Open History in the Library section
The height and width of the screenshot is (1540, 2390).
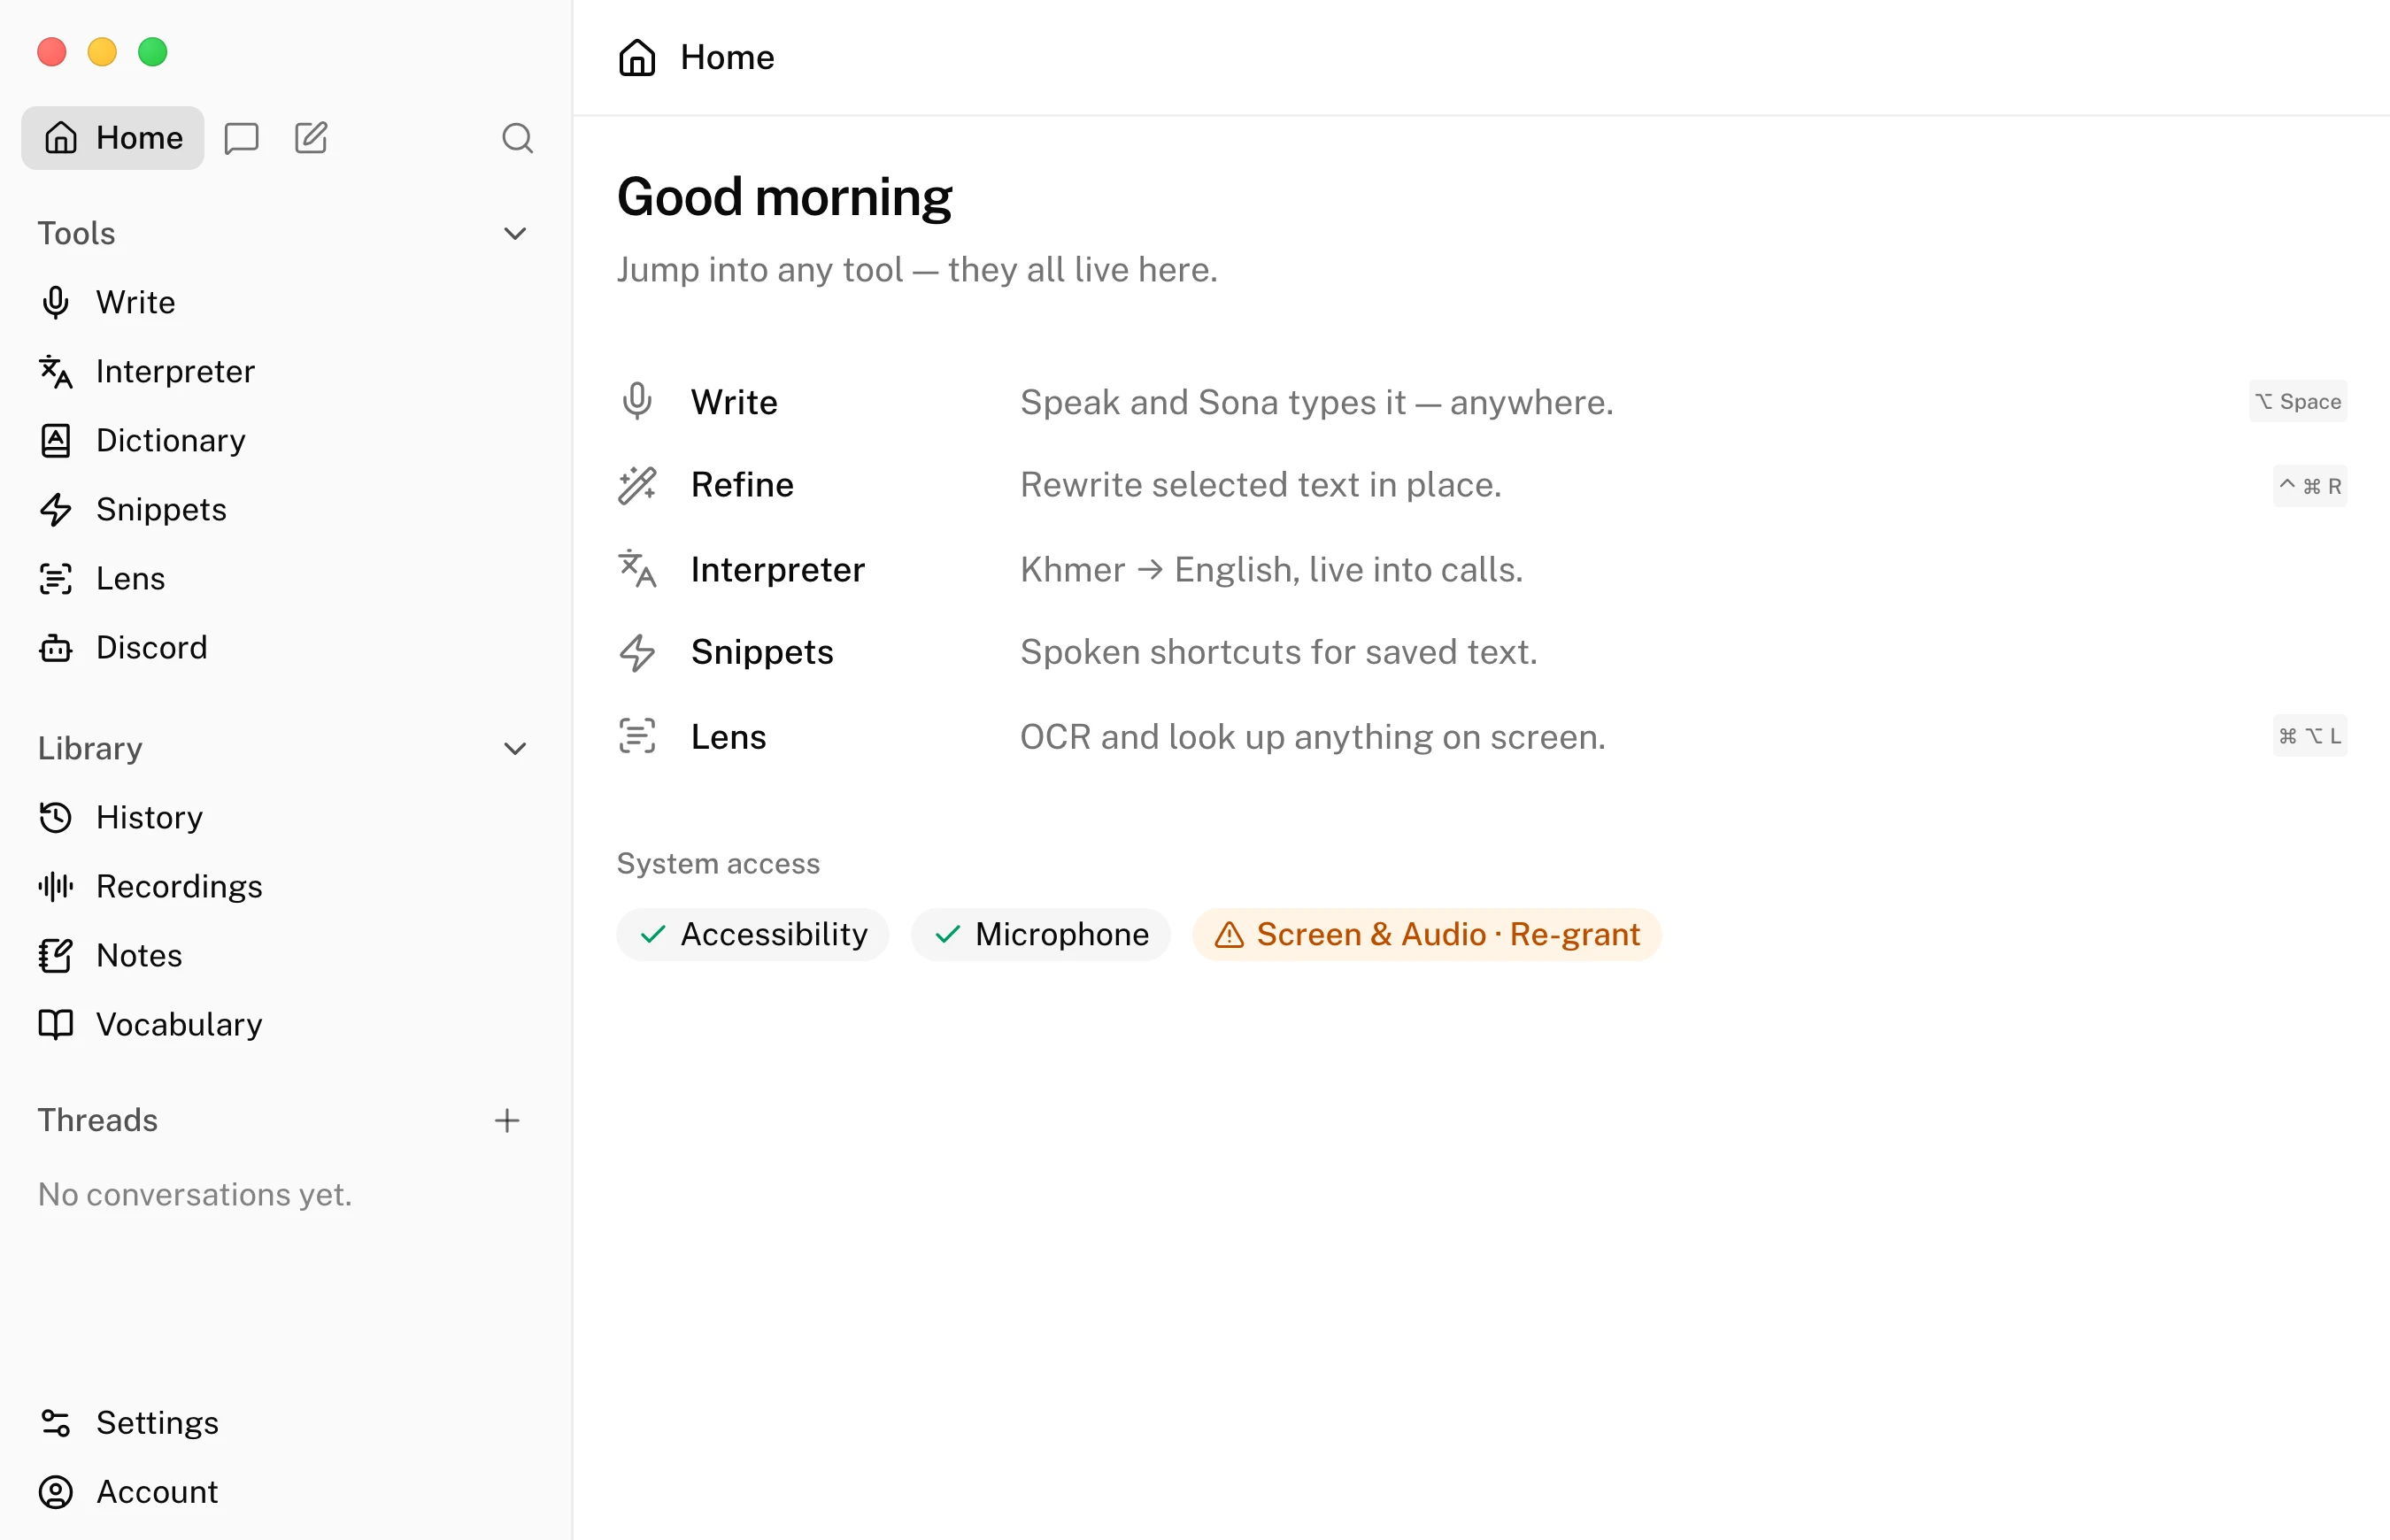(284, 817)
